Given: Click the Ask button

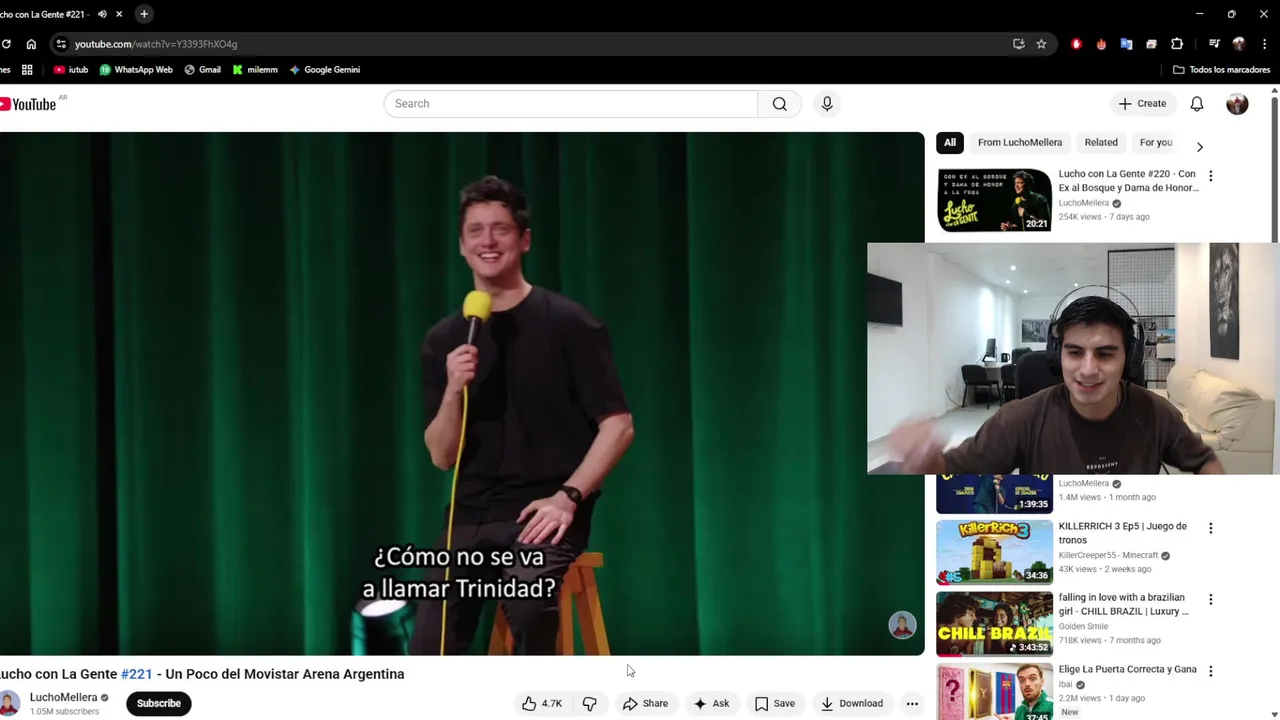Looking at the screenshot, I should [712, 703].
